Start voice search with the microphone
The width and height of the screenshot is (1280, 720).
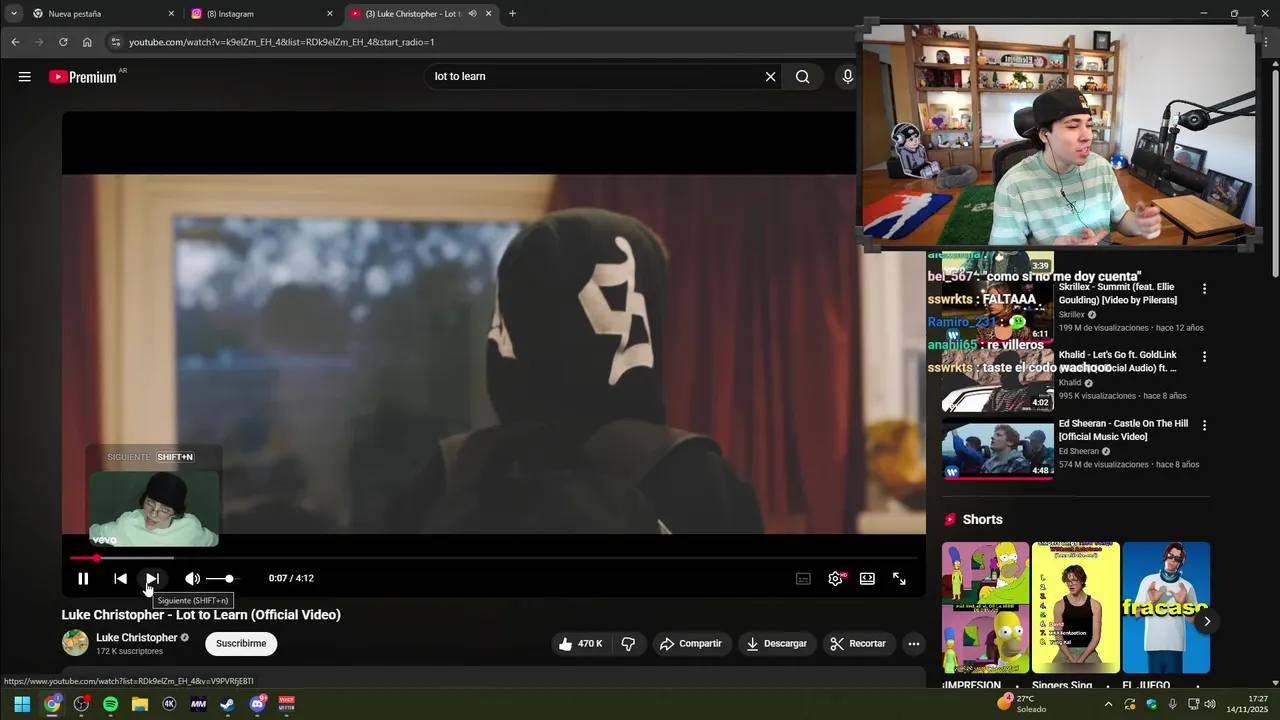[848, 76]
